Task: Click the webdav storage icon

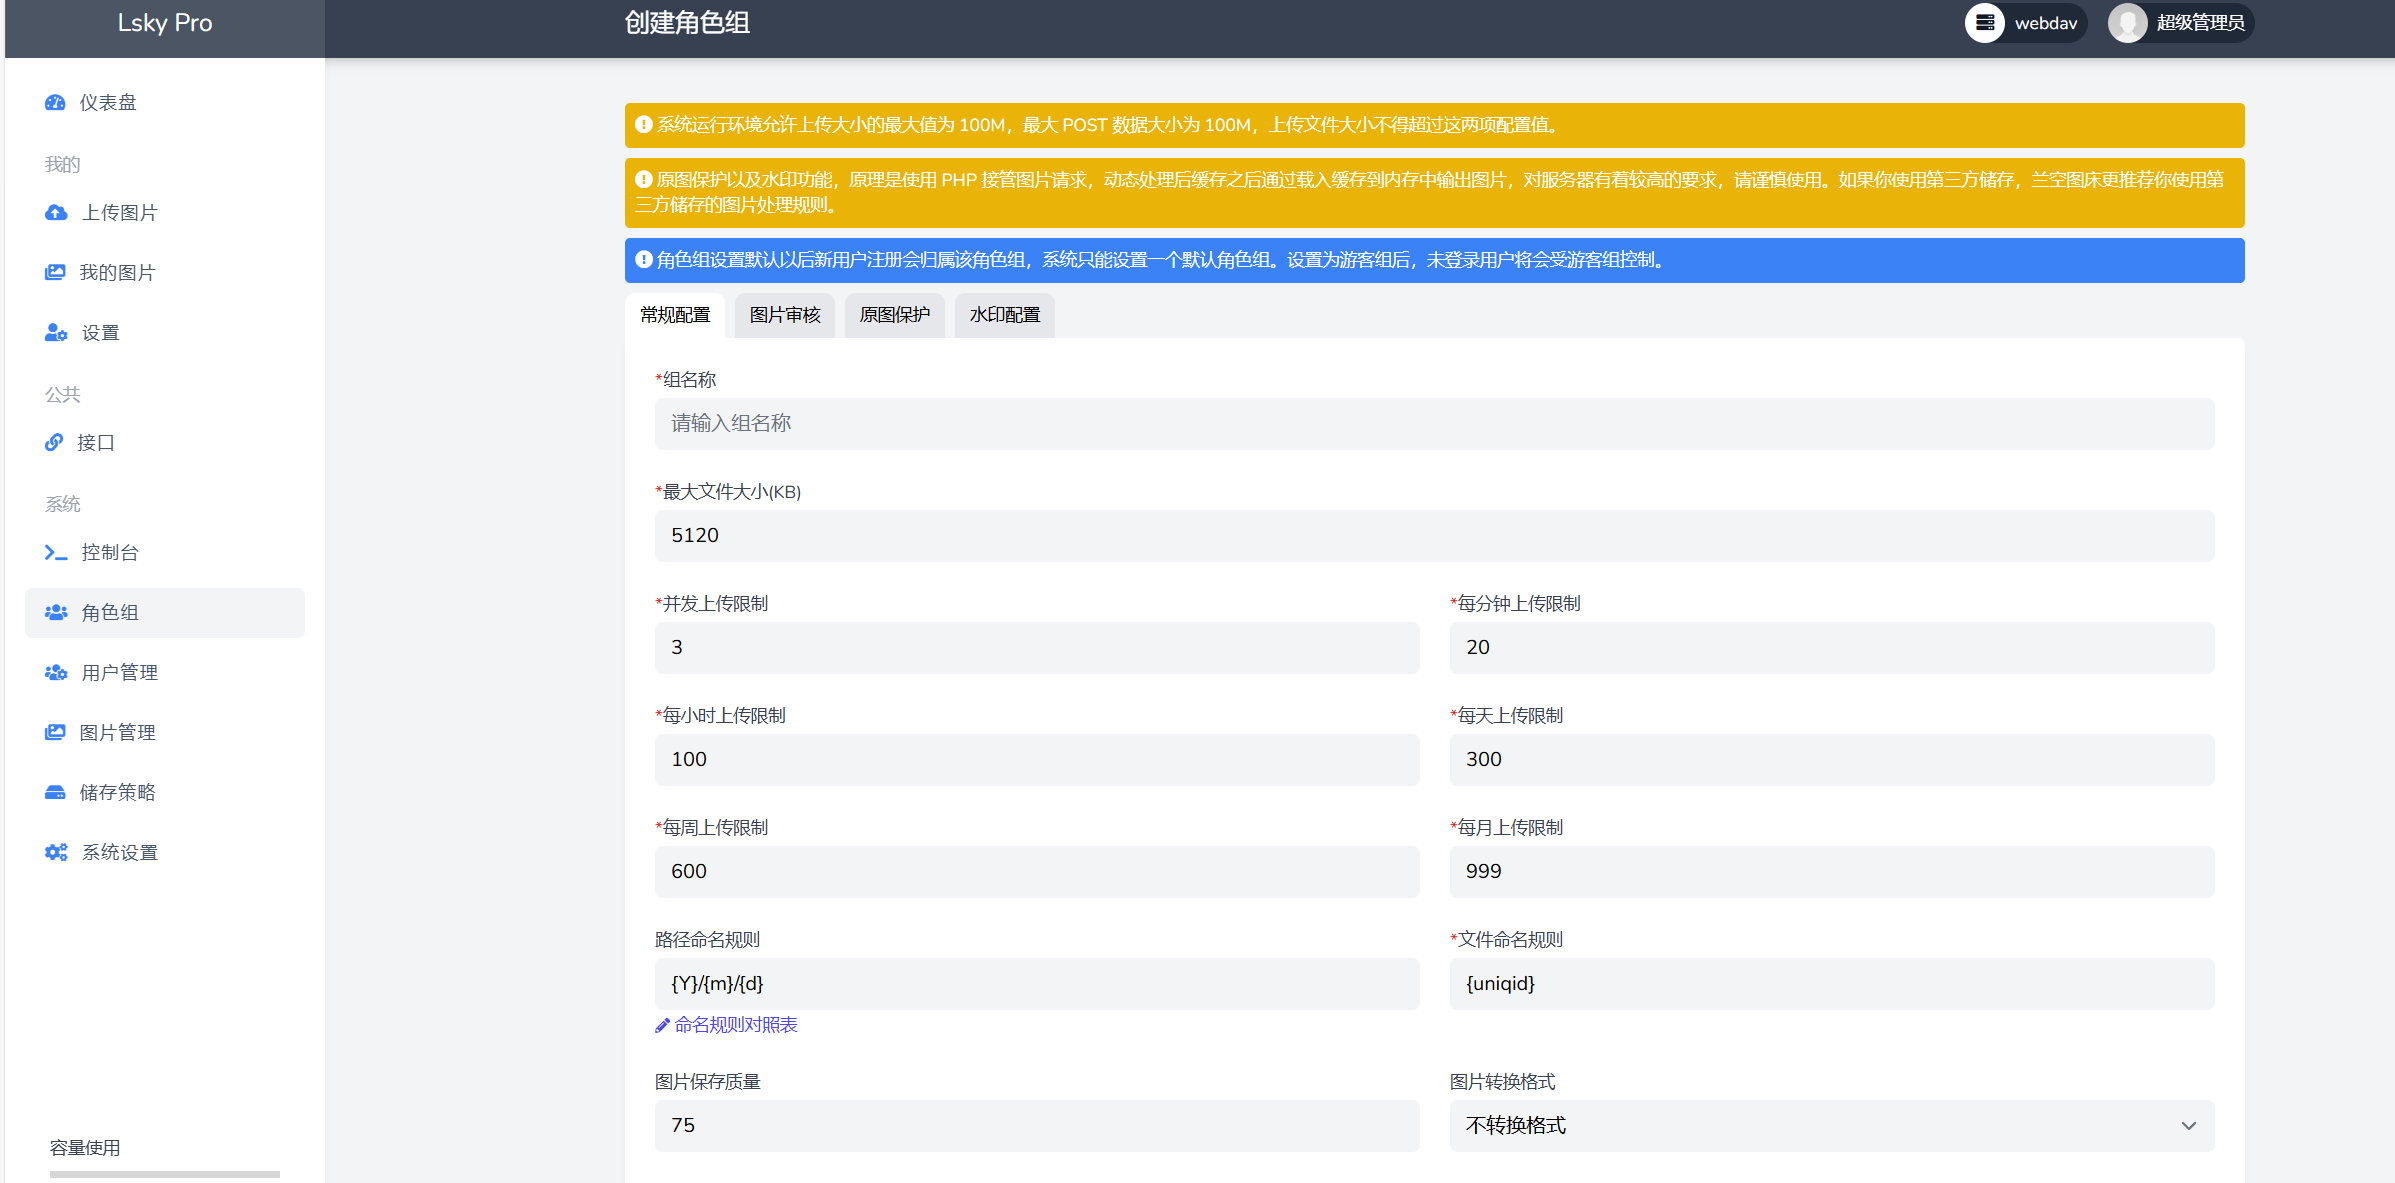Action: [x=1985, y=23]
